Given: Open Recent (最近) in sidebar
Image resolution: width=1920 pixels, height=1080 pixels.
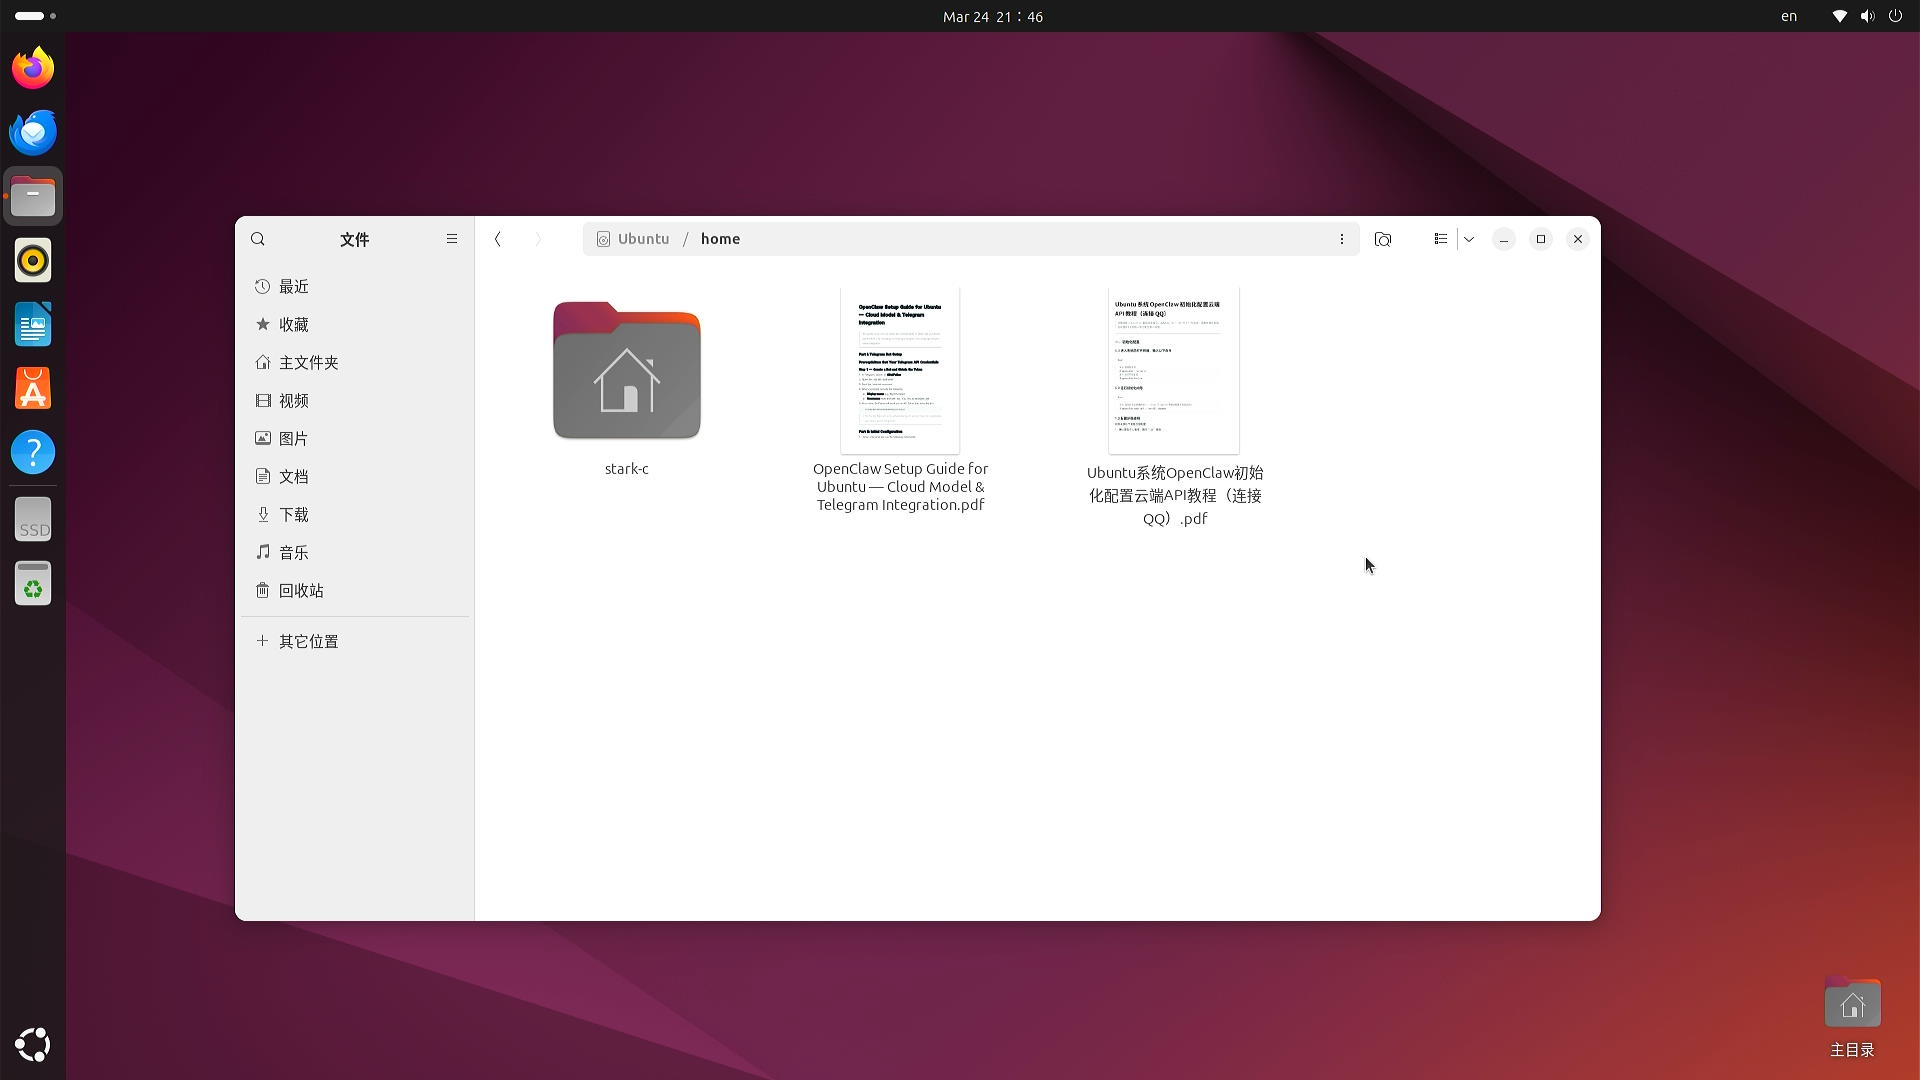Looking at the screenshot, I should click(294, 287).
